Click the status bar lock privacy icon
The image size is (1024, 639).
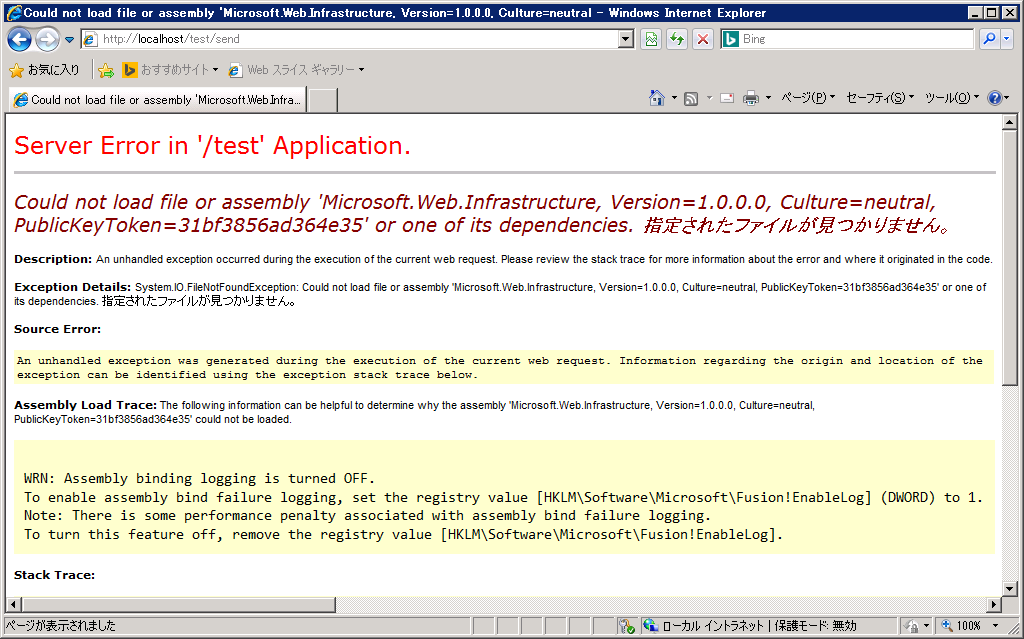click(912, 626)
